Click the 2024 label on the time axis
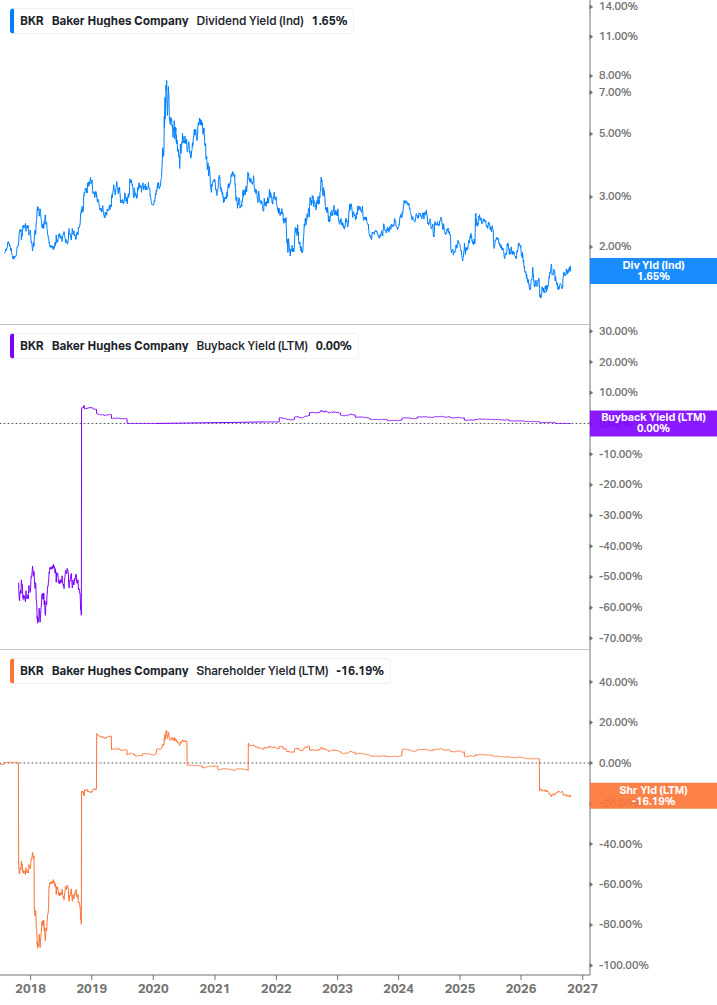The image size is (717, 1005). pos(399,988)
